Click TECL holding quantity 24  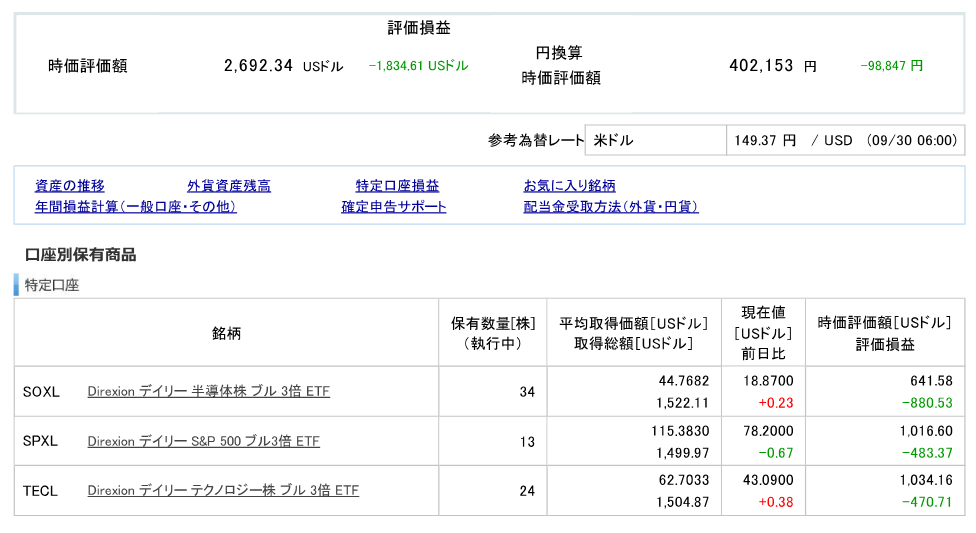pos(527,491)
